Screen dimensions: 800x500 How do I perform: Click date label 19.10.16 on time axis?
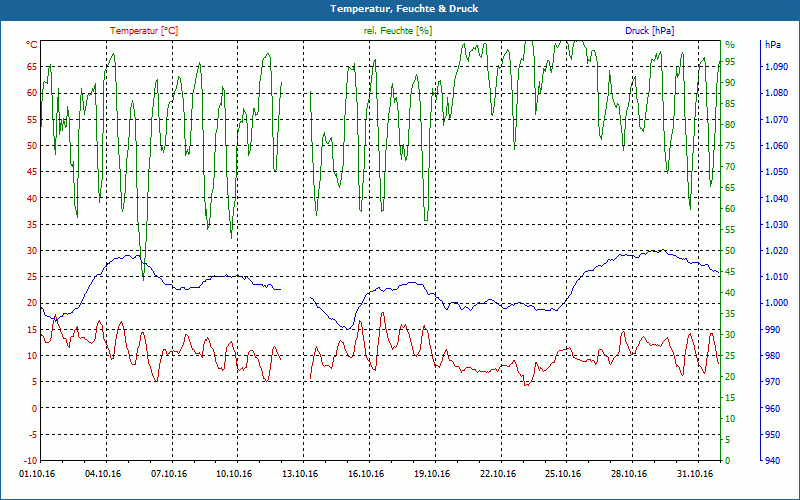[432, 474]
